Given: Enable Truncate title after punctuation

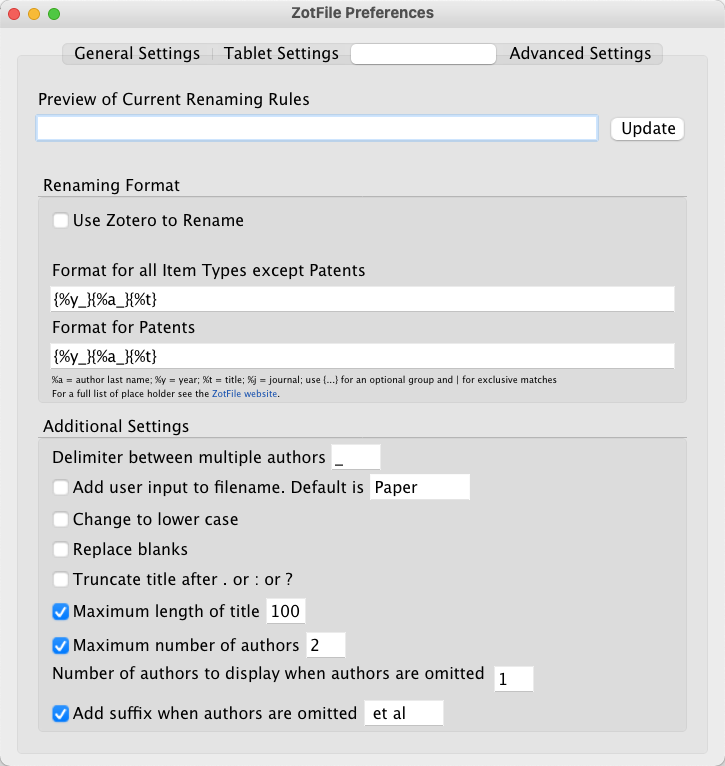Looking at the screenshot, I should pos(62,579).
